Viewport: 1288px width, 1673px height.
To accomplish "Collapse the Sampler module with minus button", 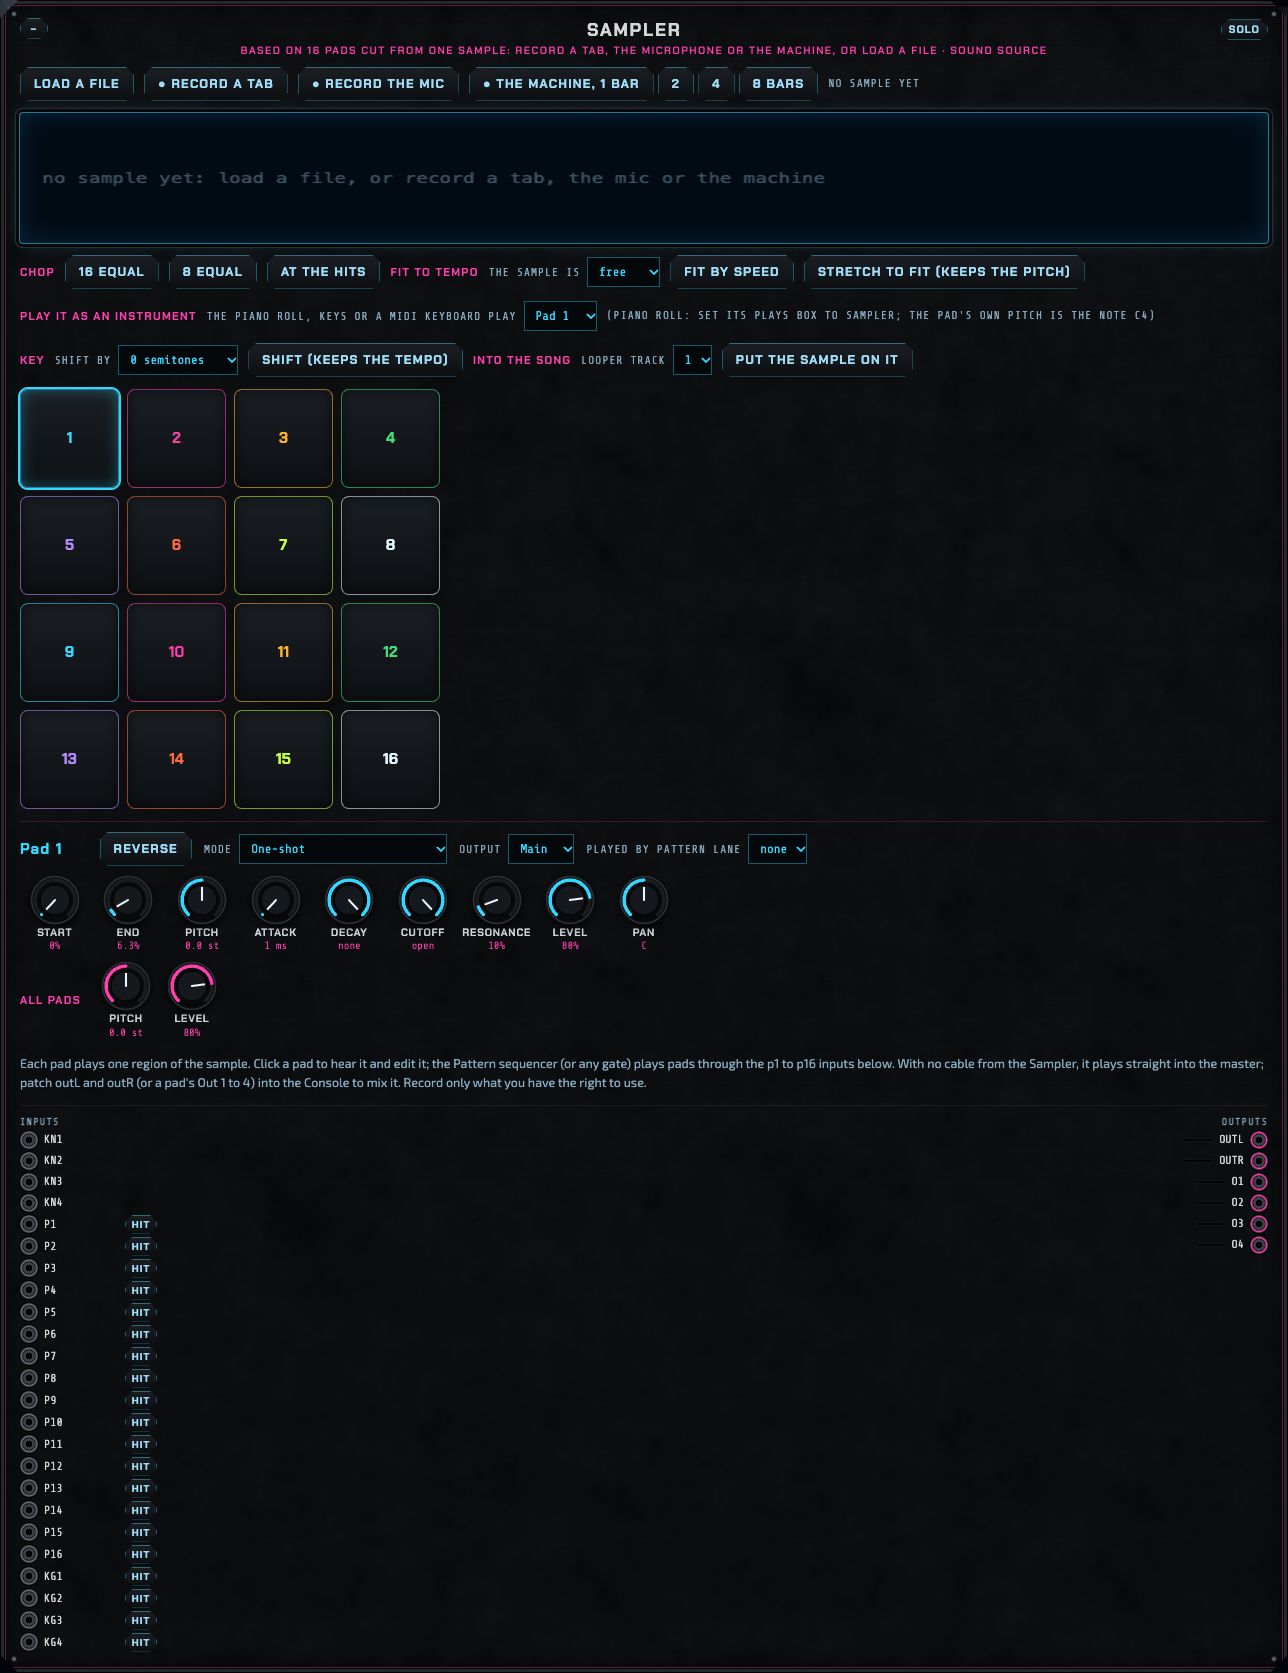I will point(33,29).
